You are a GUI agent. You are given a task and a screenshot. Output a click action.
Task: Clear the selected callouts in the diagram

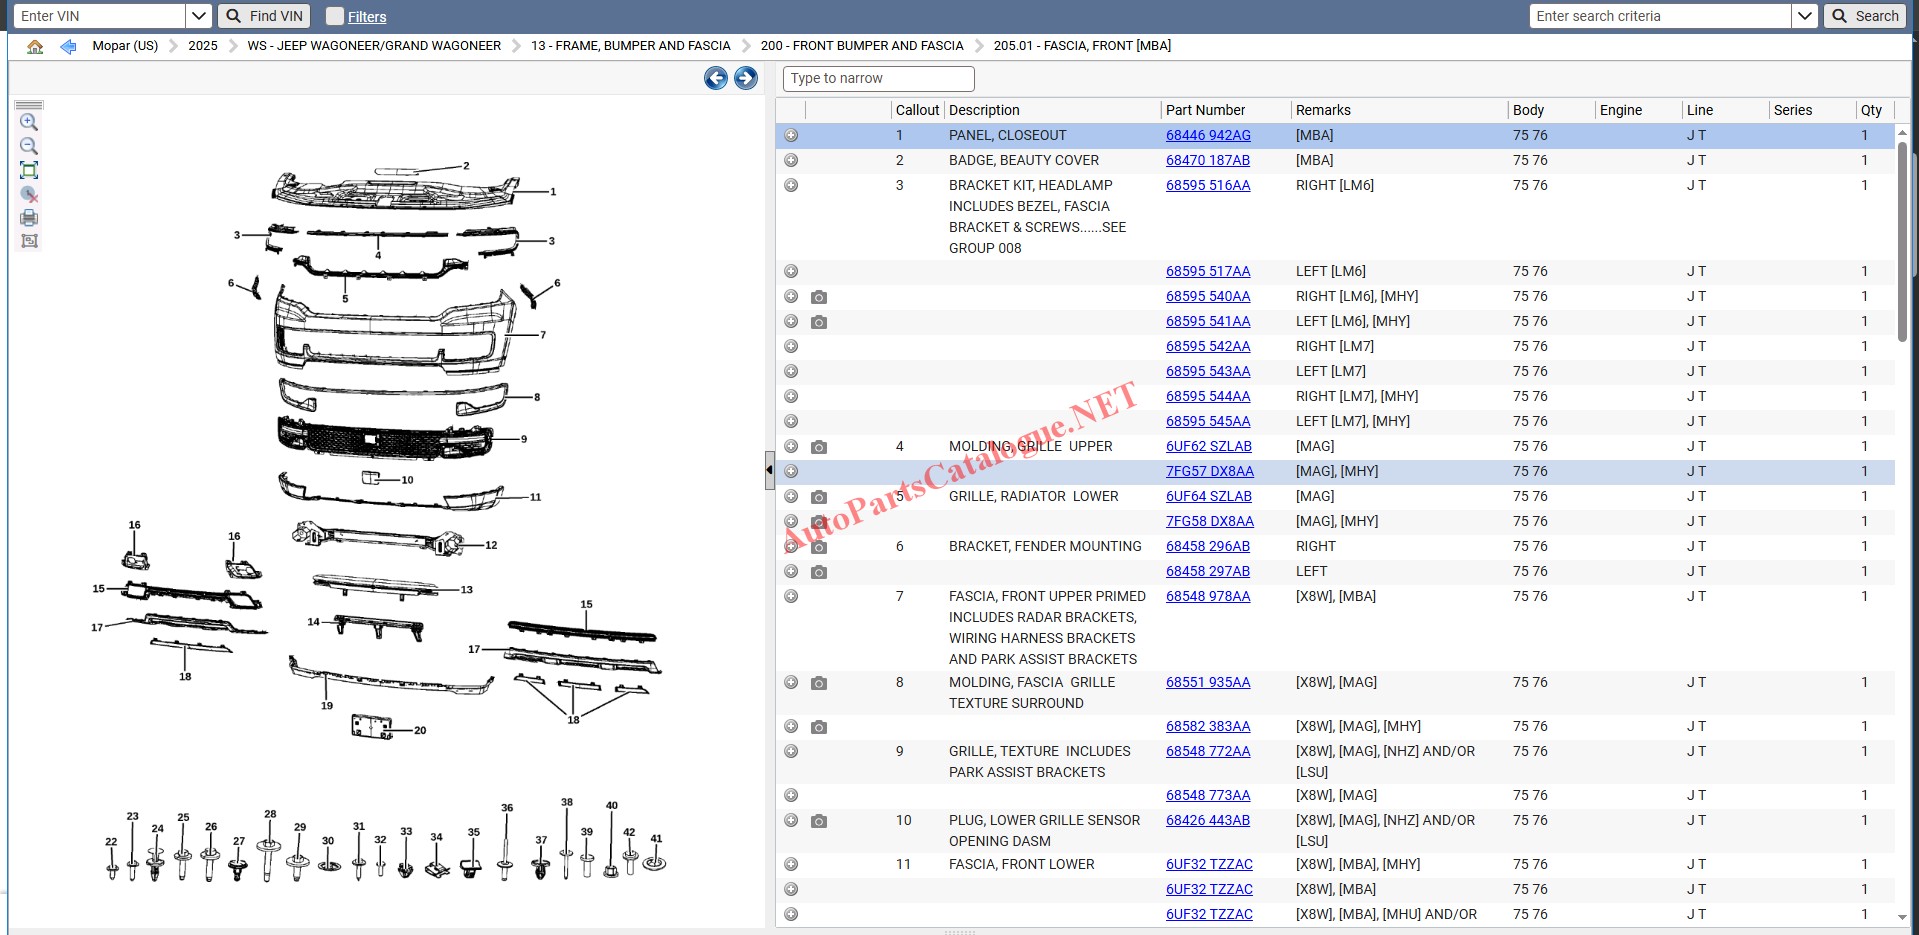(29, 194)
